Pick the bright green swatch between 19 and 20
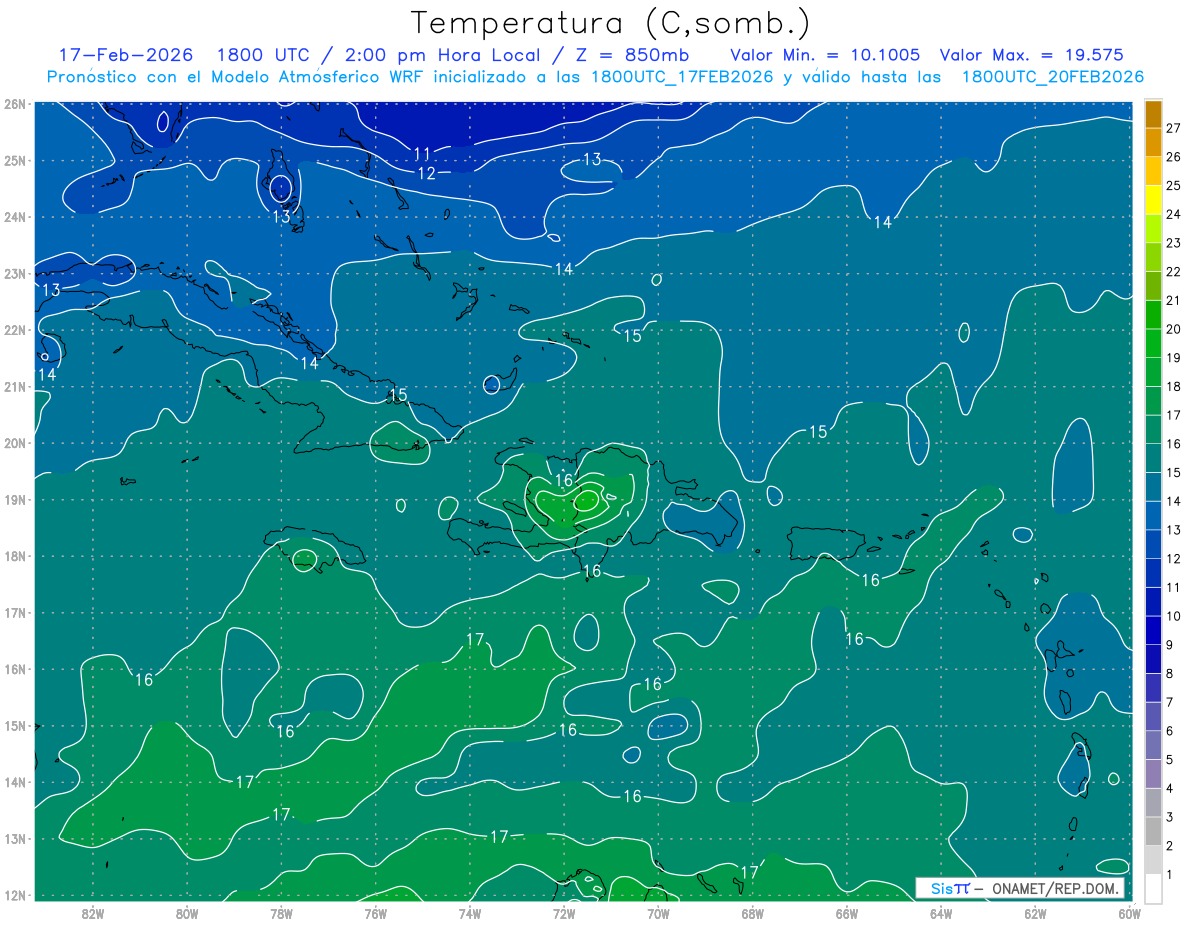This screenshot has width=1200, height=927. point(1153,343)
